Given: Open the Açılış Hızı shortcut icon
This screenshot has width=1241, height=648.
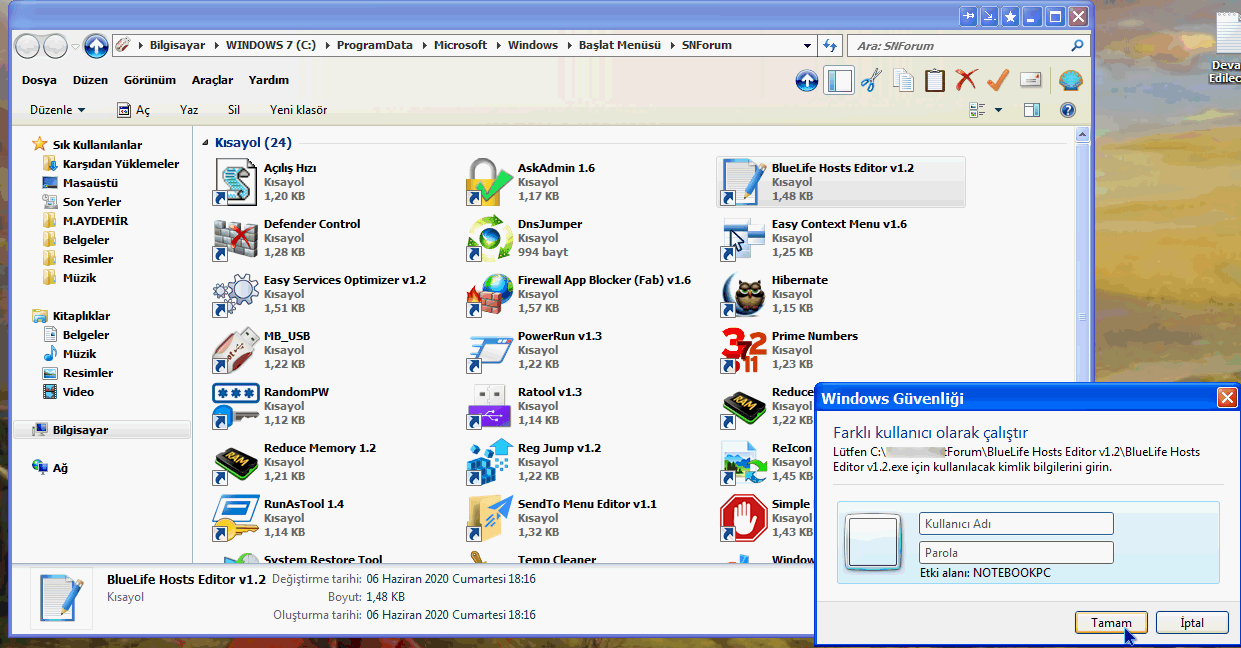Looking at the screenshot, I should pyautogui.click(x=236, y=183).
